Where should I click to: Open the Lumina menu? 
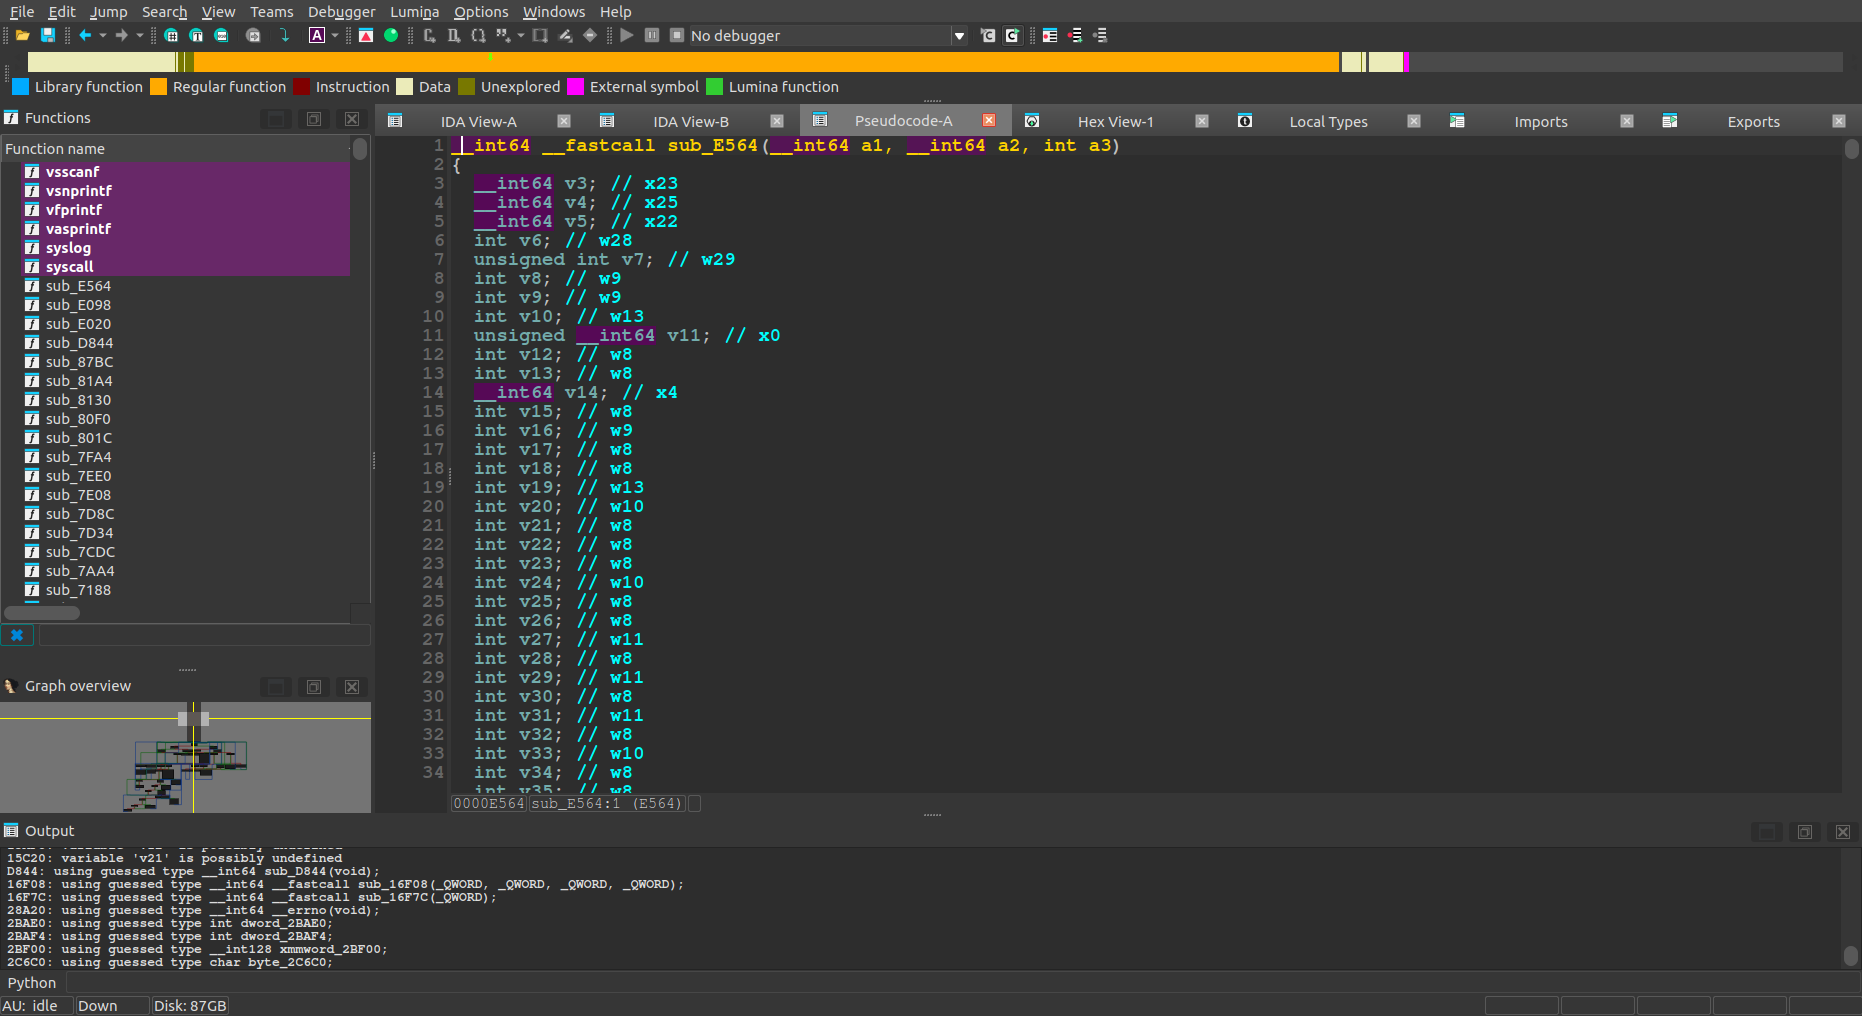click(414, 12)
